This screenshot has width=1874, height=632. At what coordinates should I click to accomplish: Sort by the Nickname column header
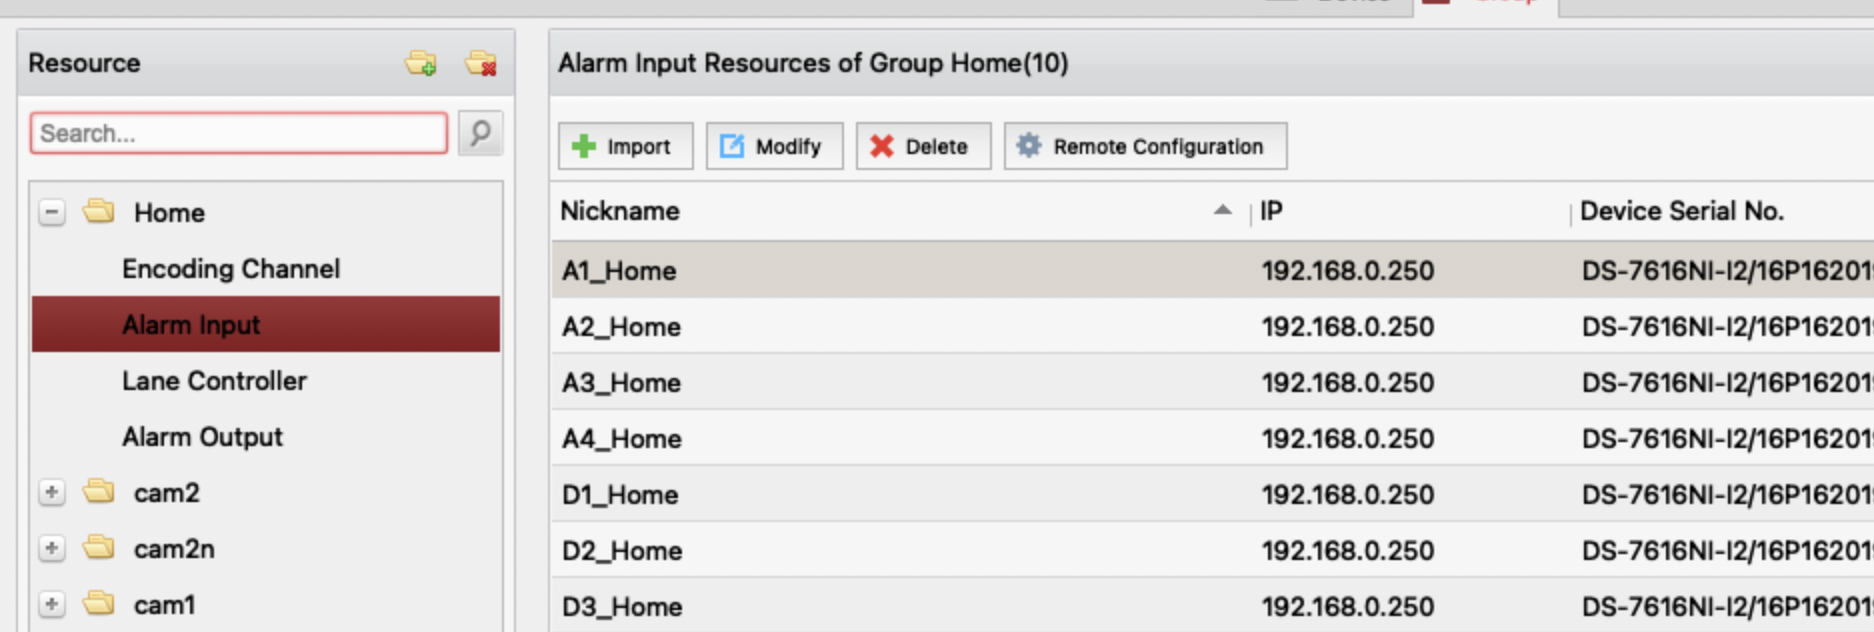click(x=620, y=211)
